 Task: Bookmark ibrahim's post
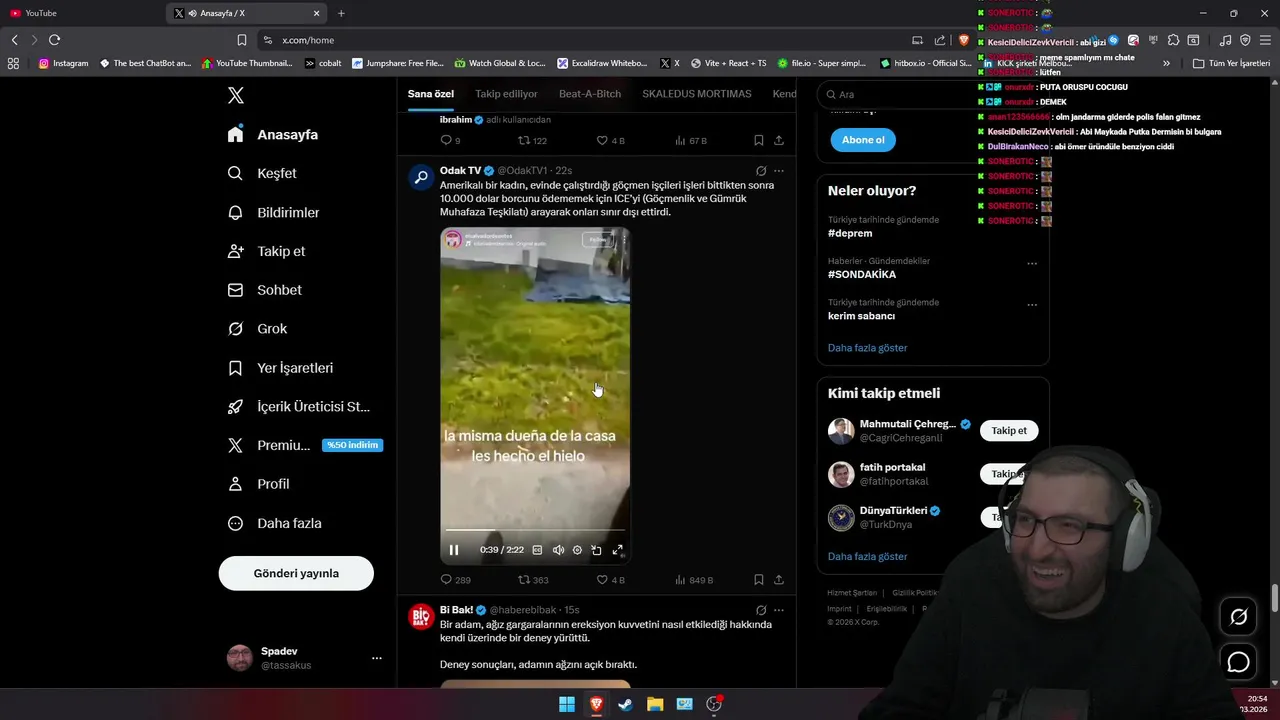(x=759, y=141)
